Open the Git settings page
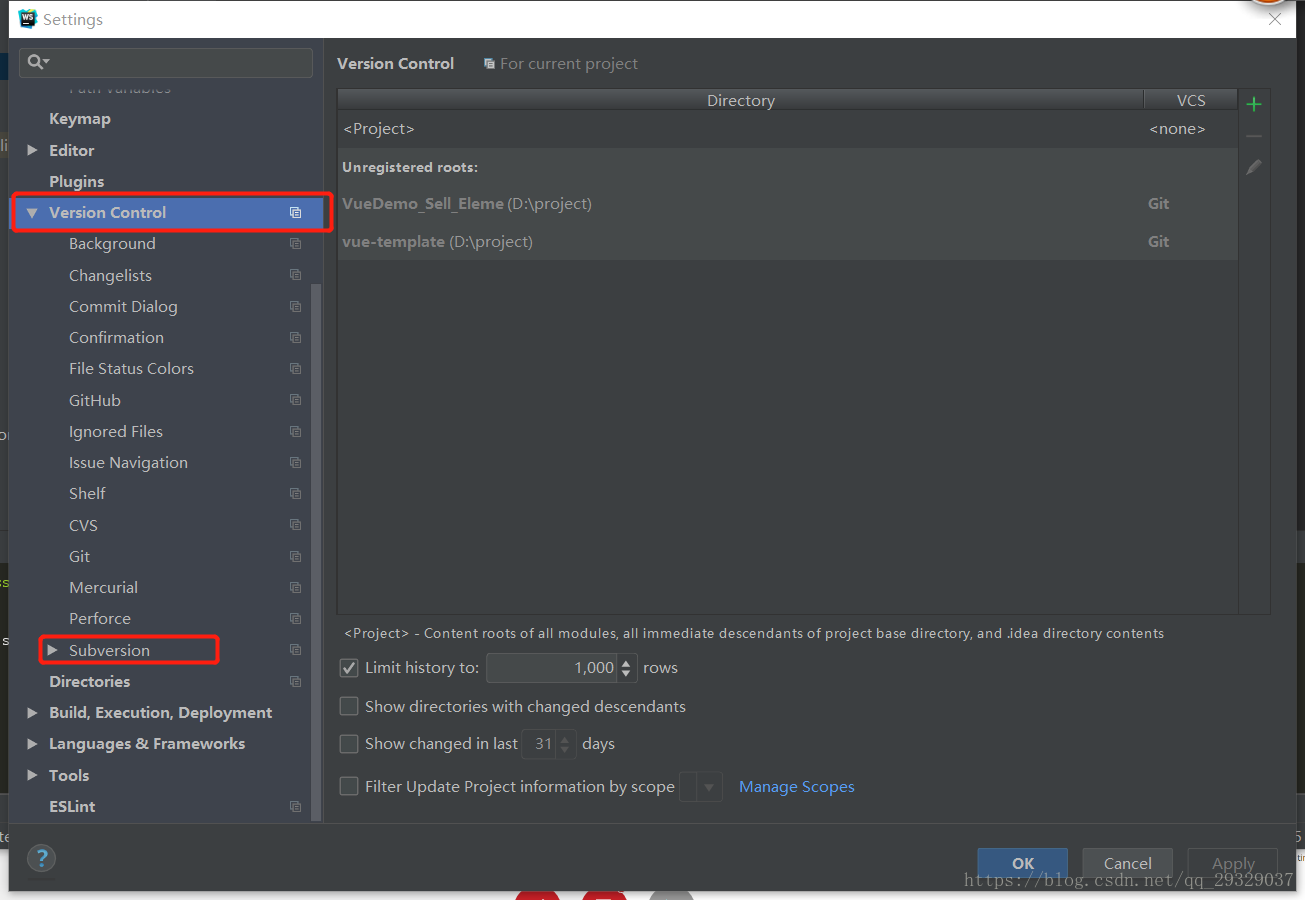1305x900 pixels. (x=80, y=556)
